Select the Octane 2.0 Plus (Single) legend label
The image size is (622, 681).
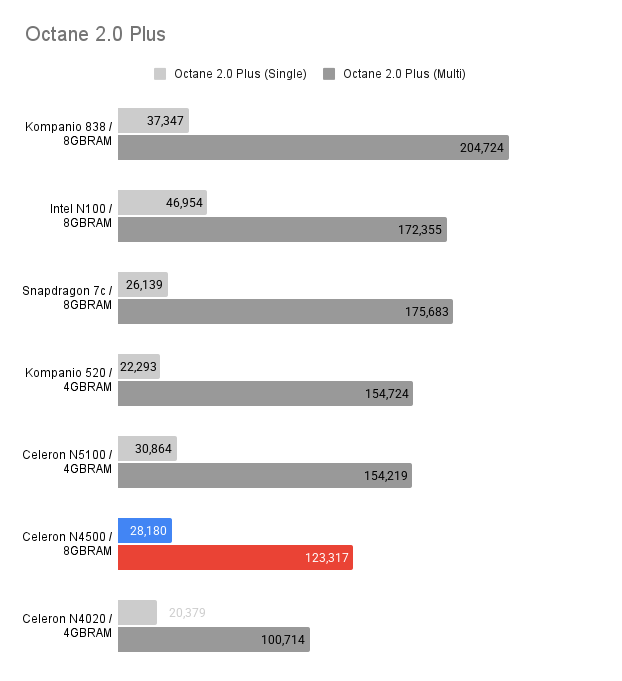pos(240,74)
